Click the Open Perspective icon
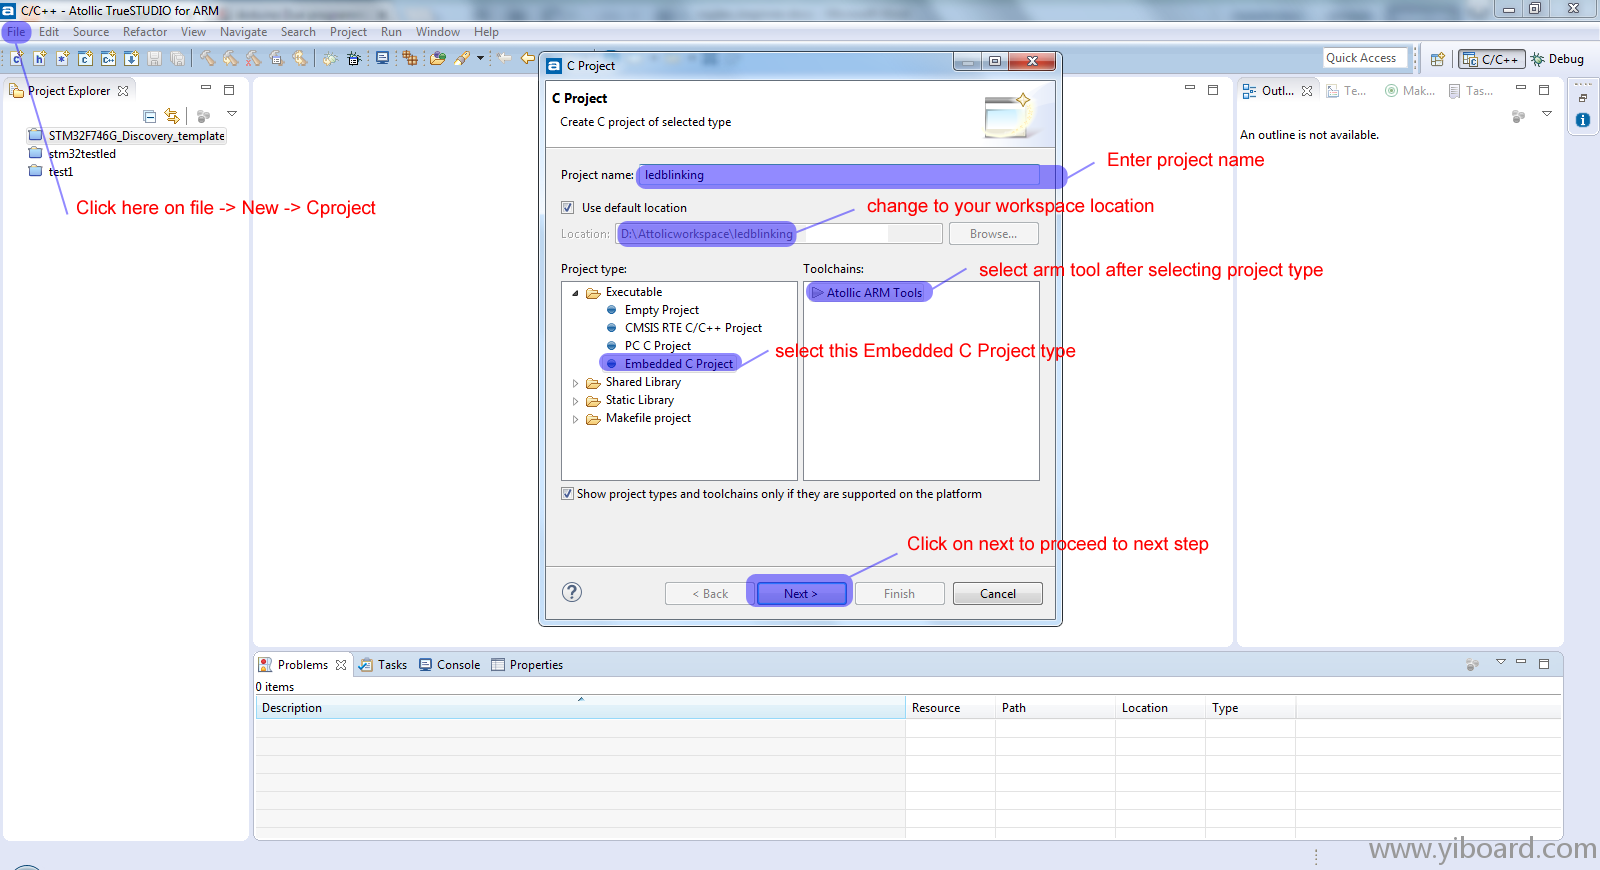1600x870 pixels. (1437, 59)
